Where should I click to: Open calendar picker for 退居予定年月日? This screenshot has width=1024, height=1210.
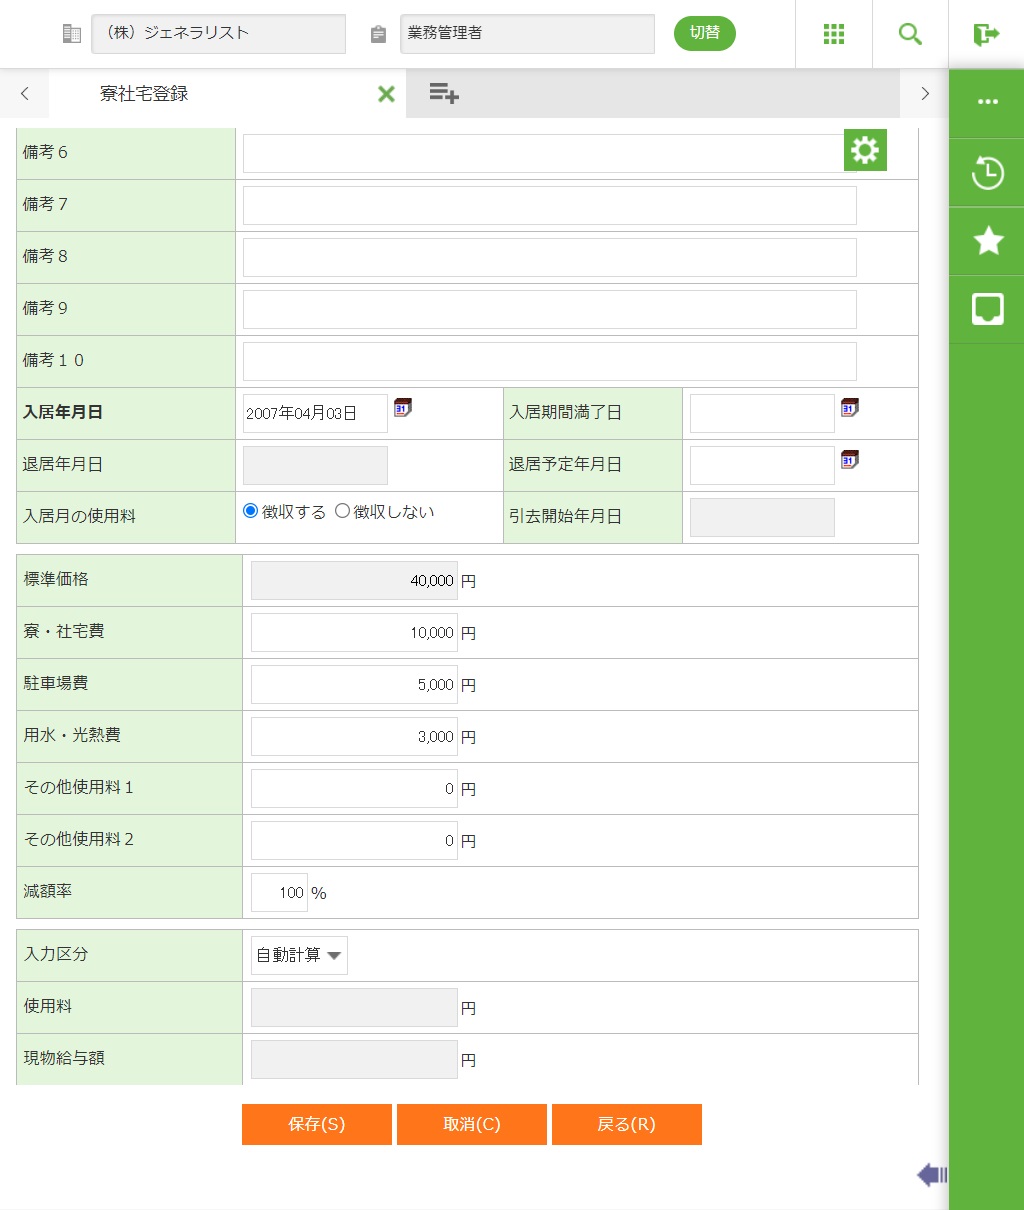click(x=849, y=459)
